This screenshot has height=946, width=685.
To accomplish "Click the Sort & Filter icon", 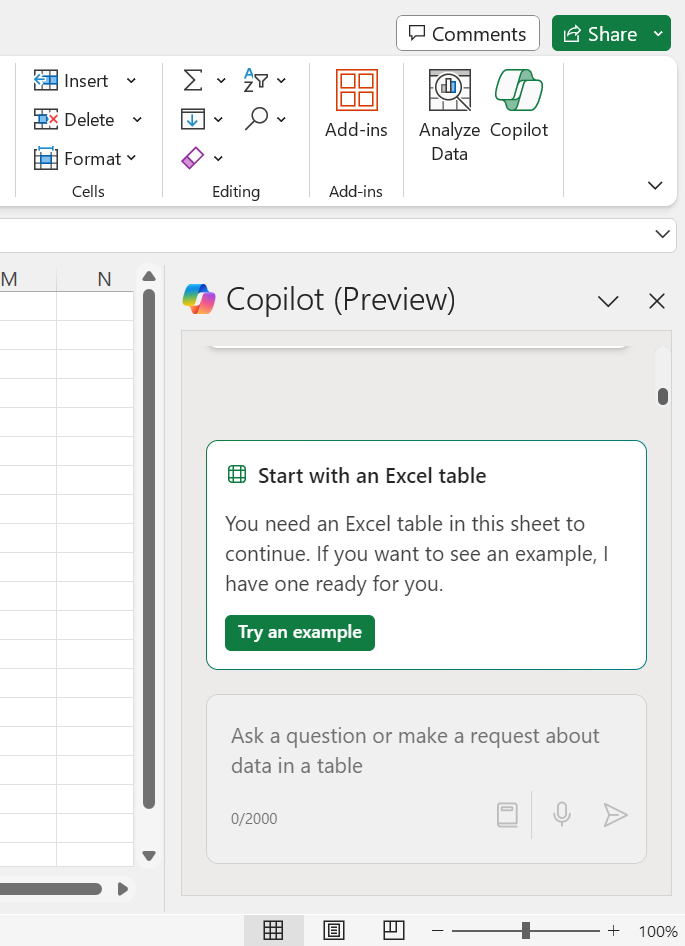I will pyautogui.click(x=255, y=80).
